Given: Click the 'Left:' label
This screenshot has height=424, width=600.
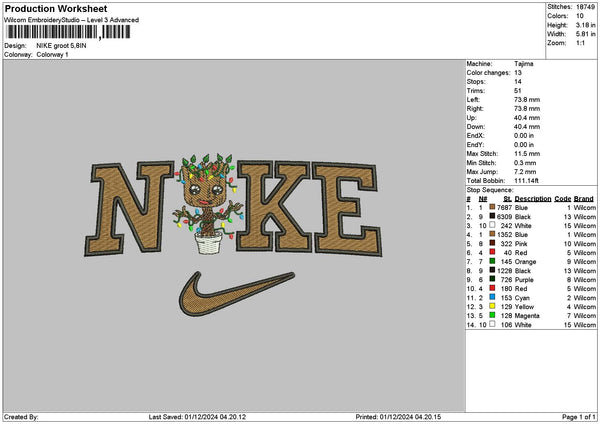Looking at the screenshot, I should [x=473, y=99].
